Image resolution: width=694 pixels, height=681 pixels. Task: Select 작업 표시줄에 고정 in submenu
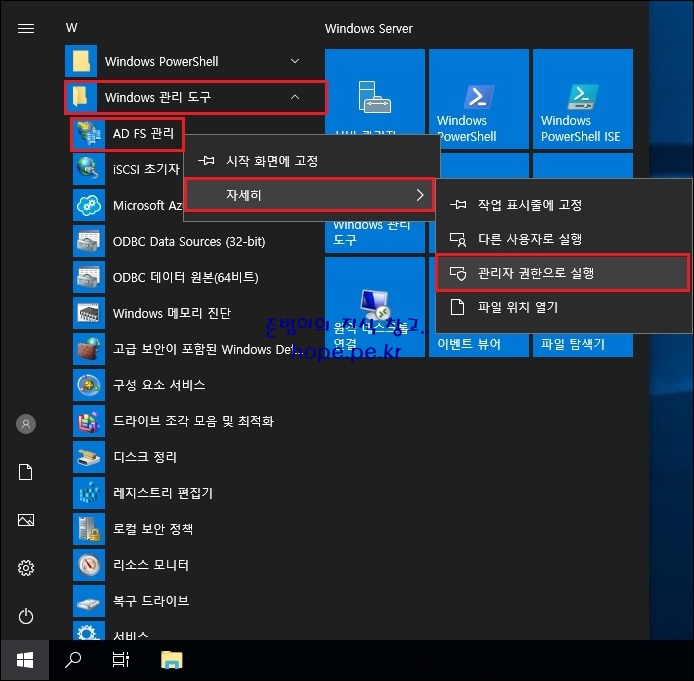(563, 205)
